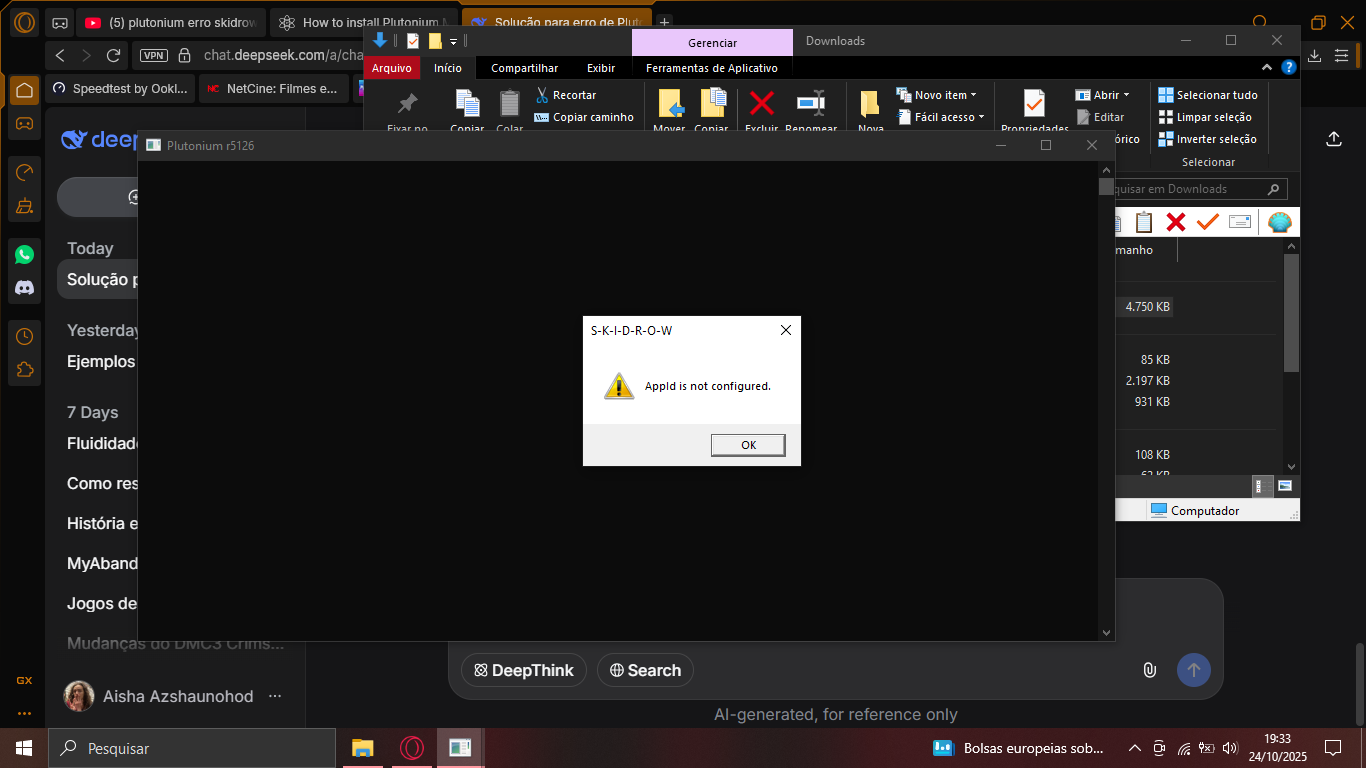Click OK in the S-K-I-D-R-O-W dialog
1366x768 pixels.
[x=748, y=445]
